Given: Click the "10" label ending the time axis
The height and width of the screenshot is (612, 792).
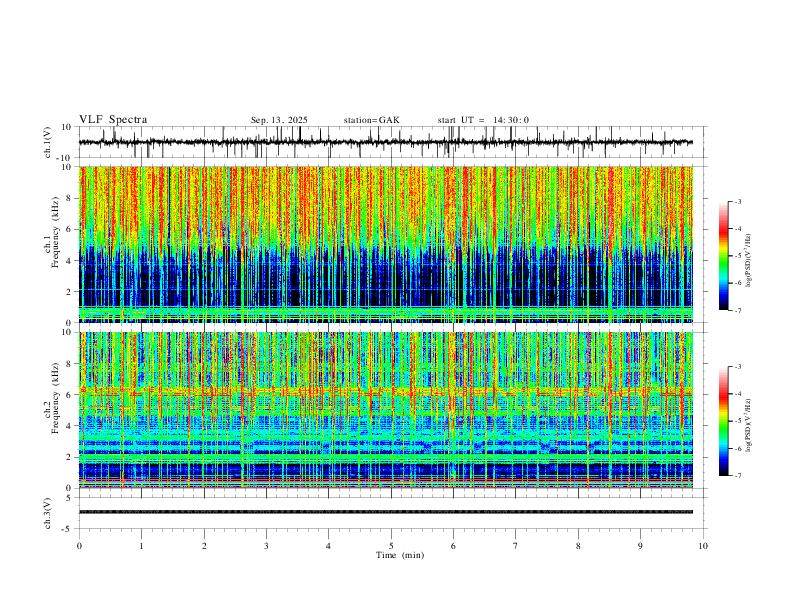Looking at the screenshot, I should (x=703, y=546).
